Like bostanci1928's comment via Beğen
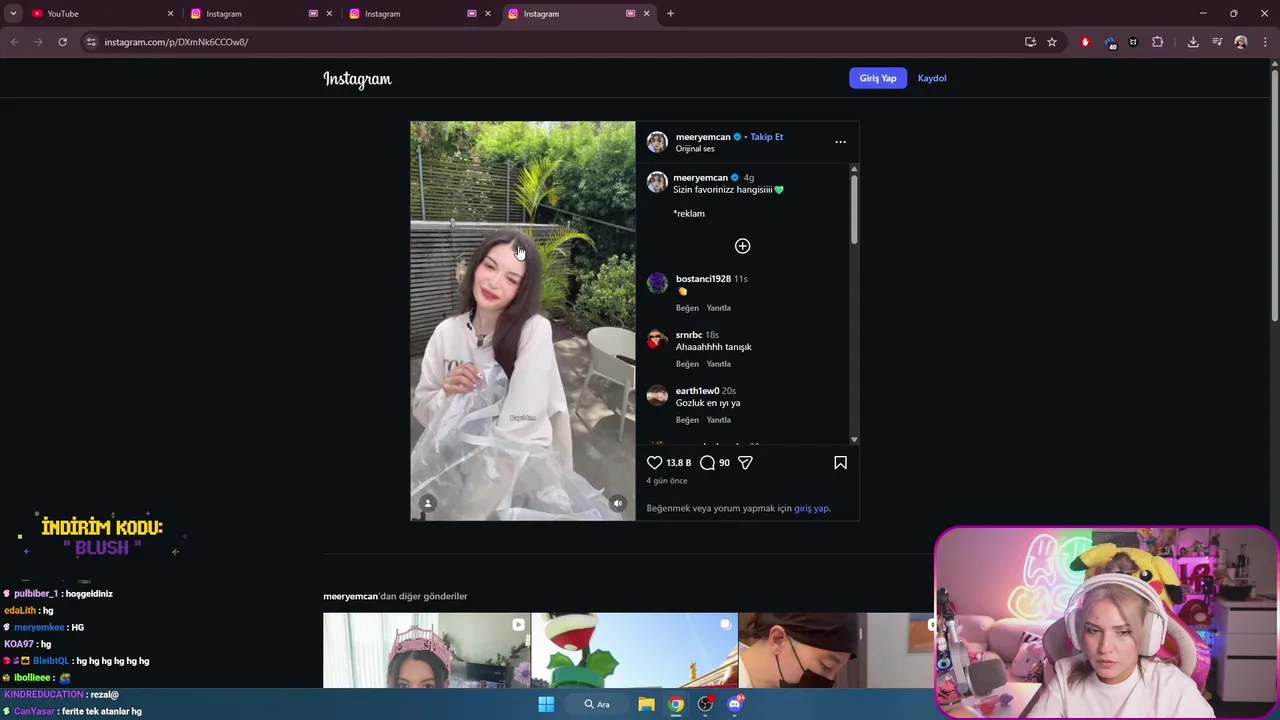This screenshot has width=1280, height=720. [x=687, y=308]
